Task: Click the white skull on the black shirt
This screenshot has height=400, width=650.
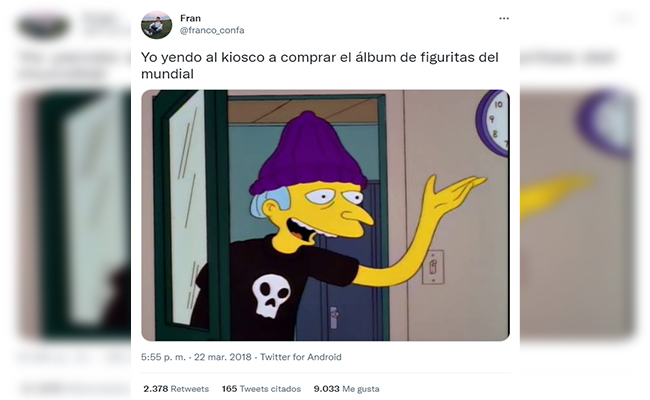Action: (271, 295)
